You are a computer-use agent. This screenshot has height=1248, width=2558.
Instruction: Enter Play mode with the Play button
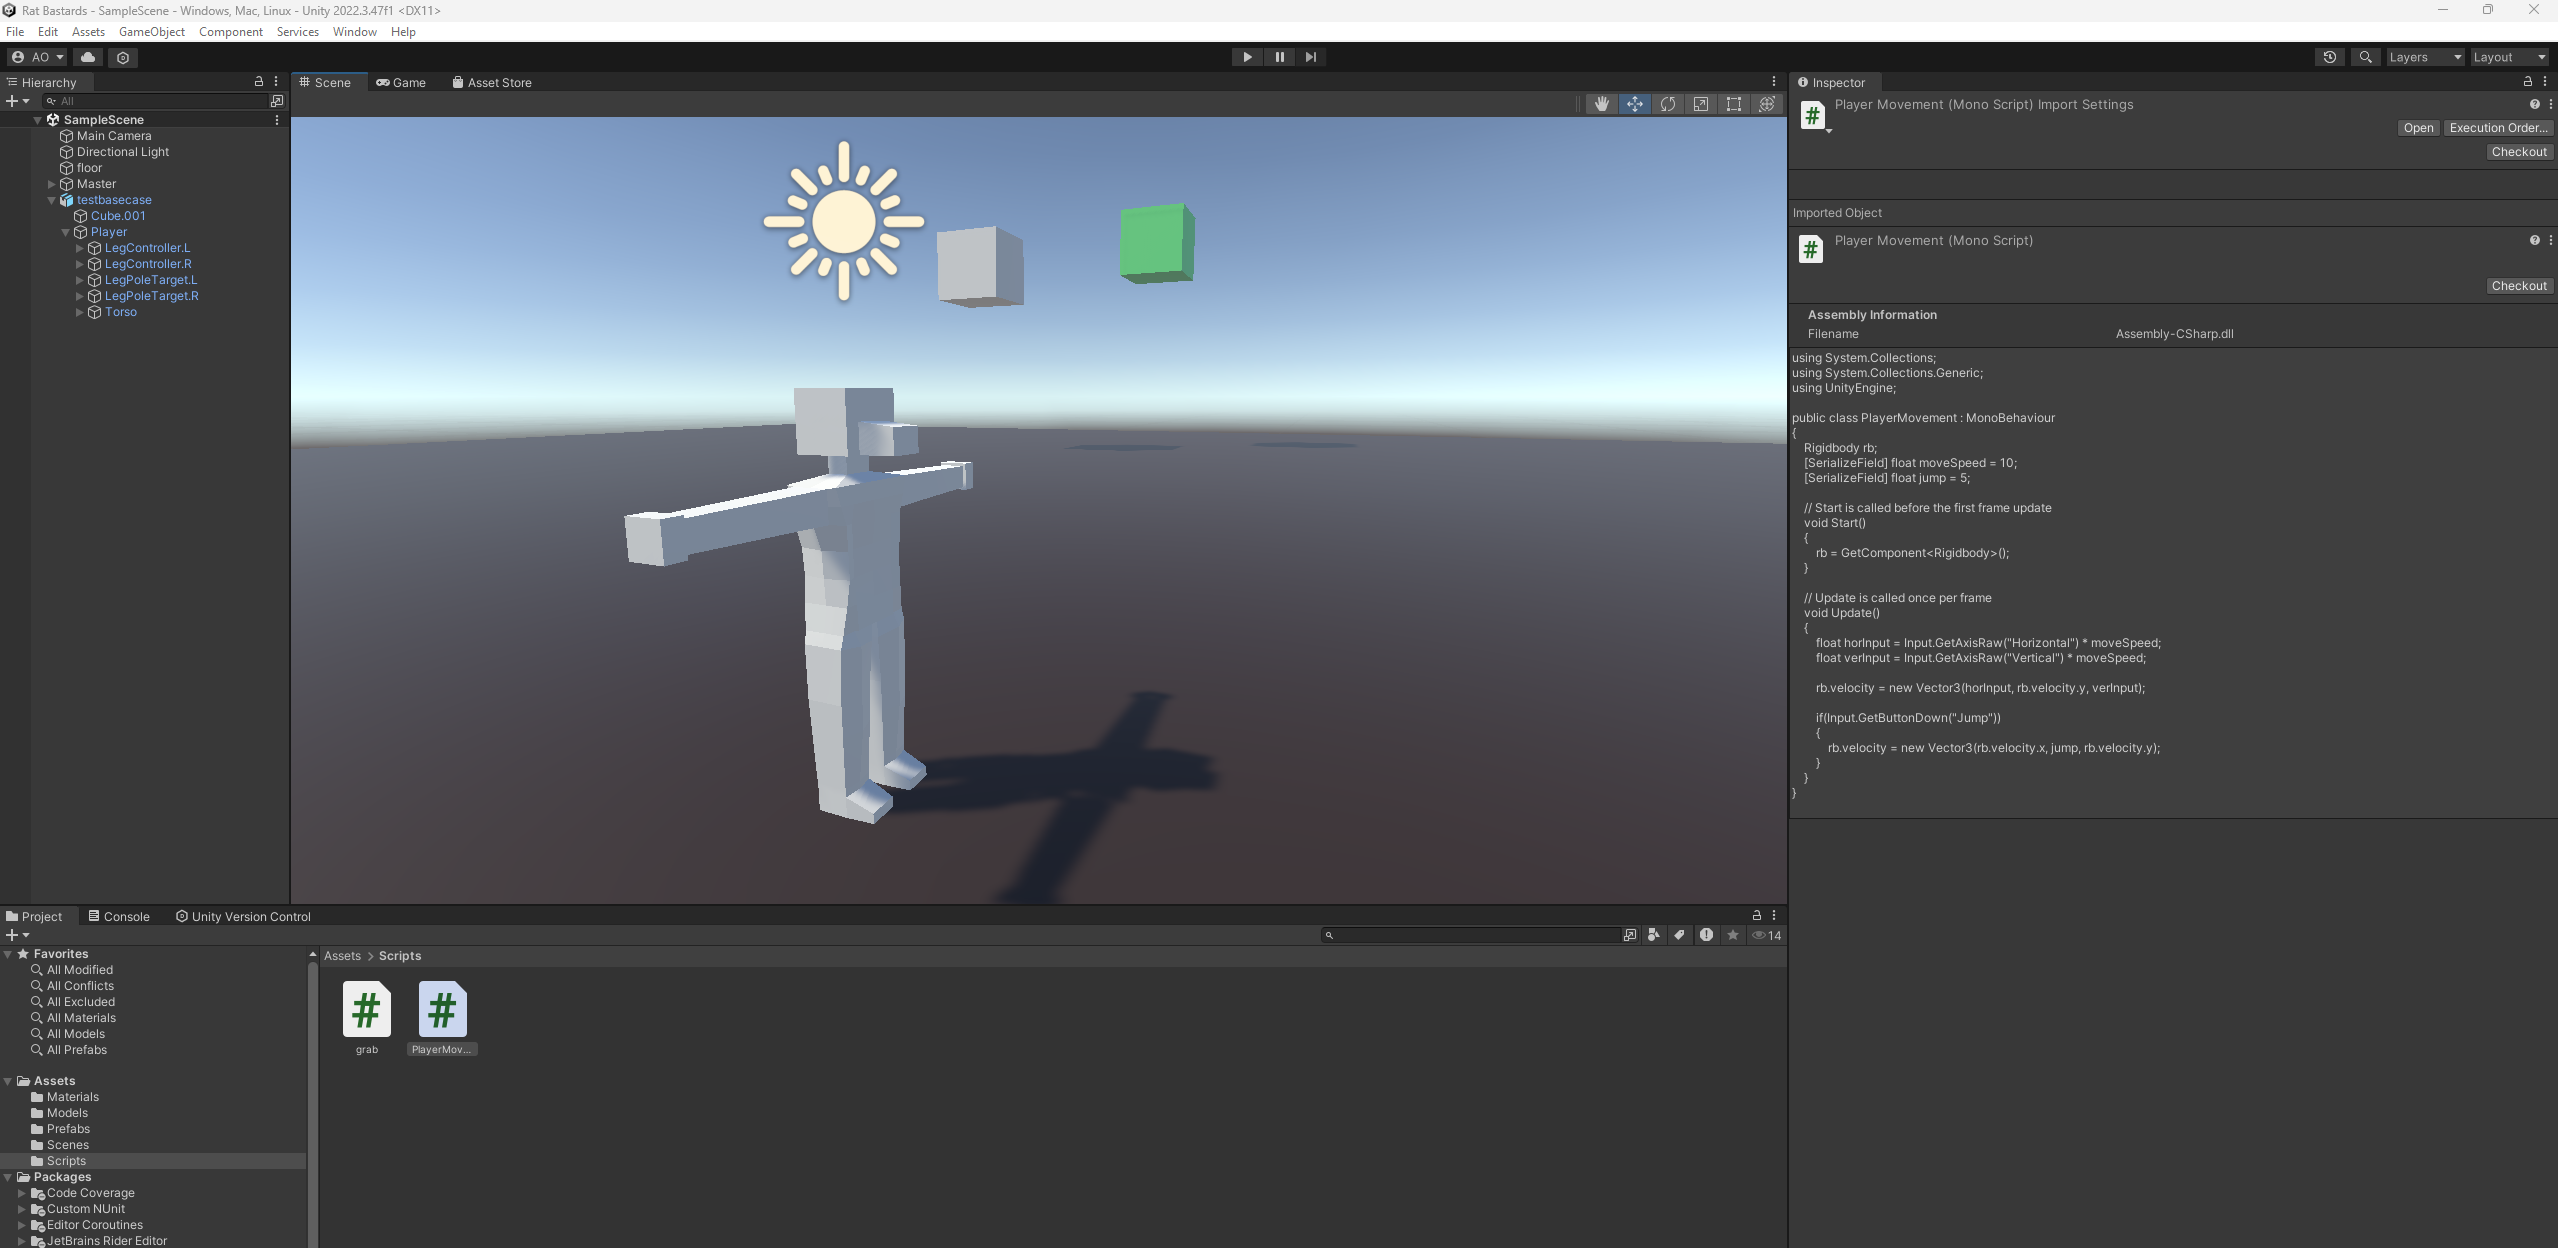coord(1246,57)
